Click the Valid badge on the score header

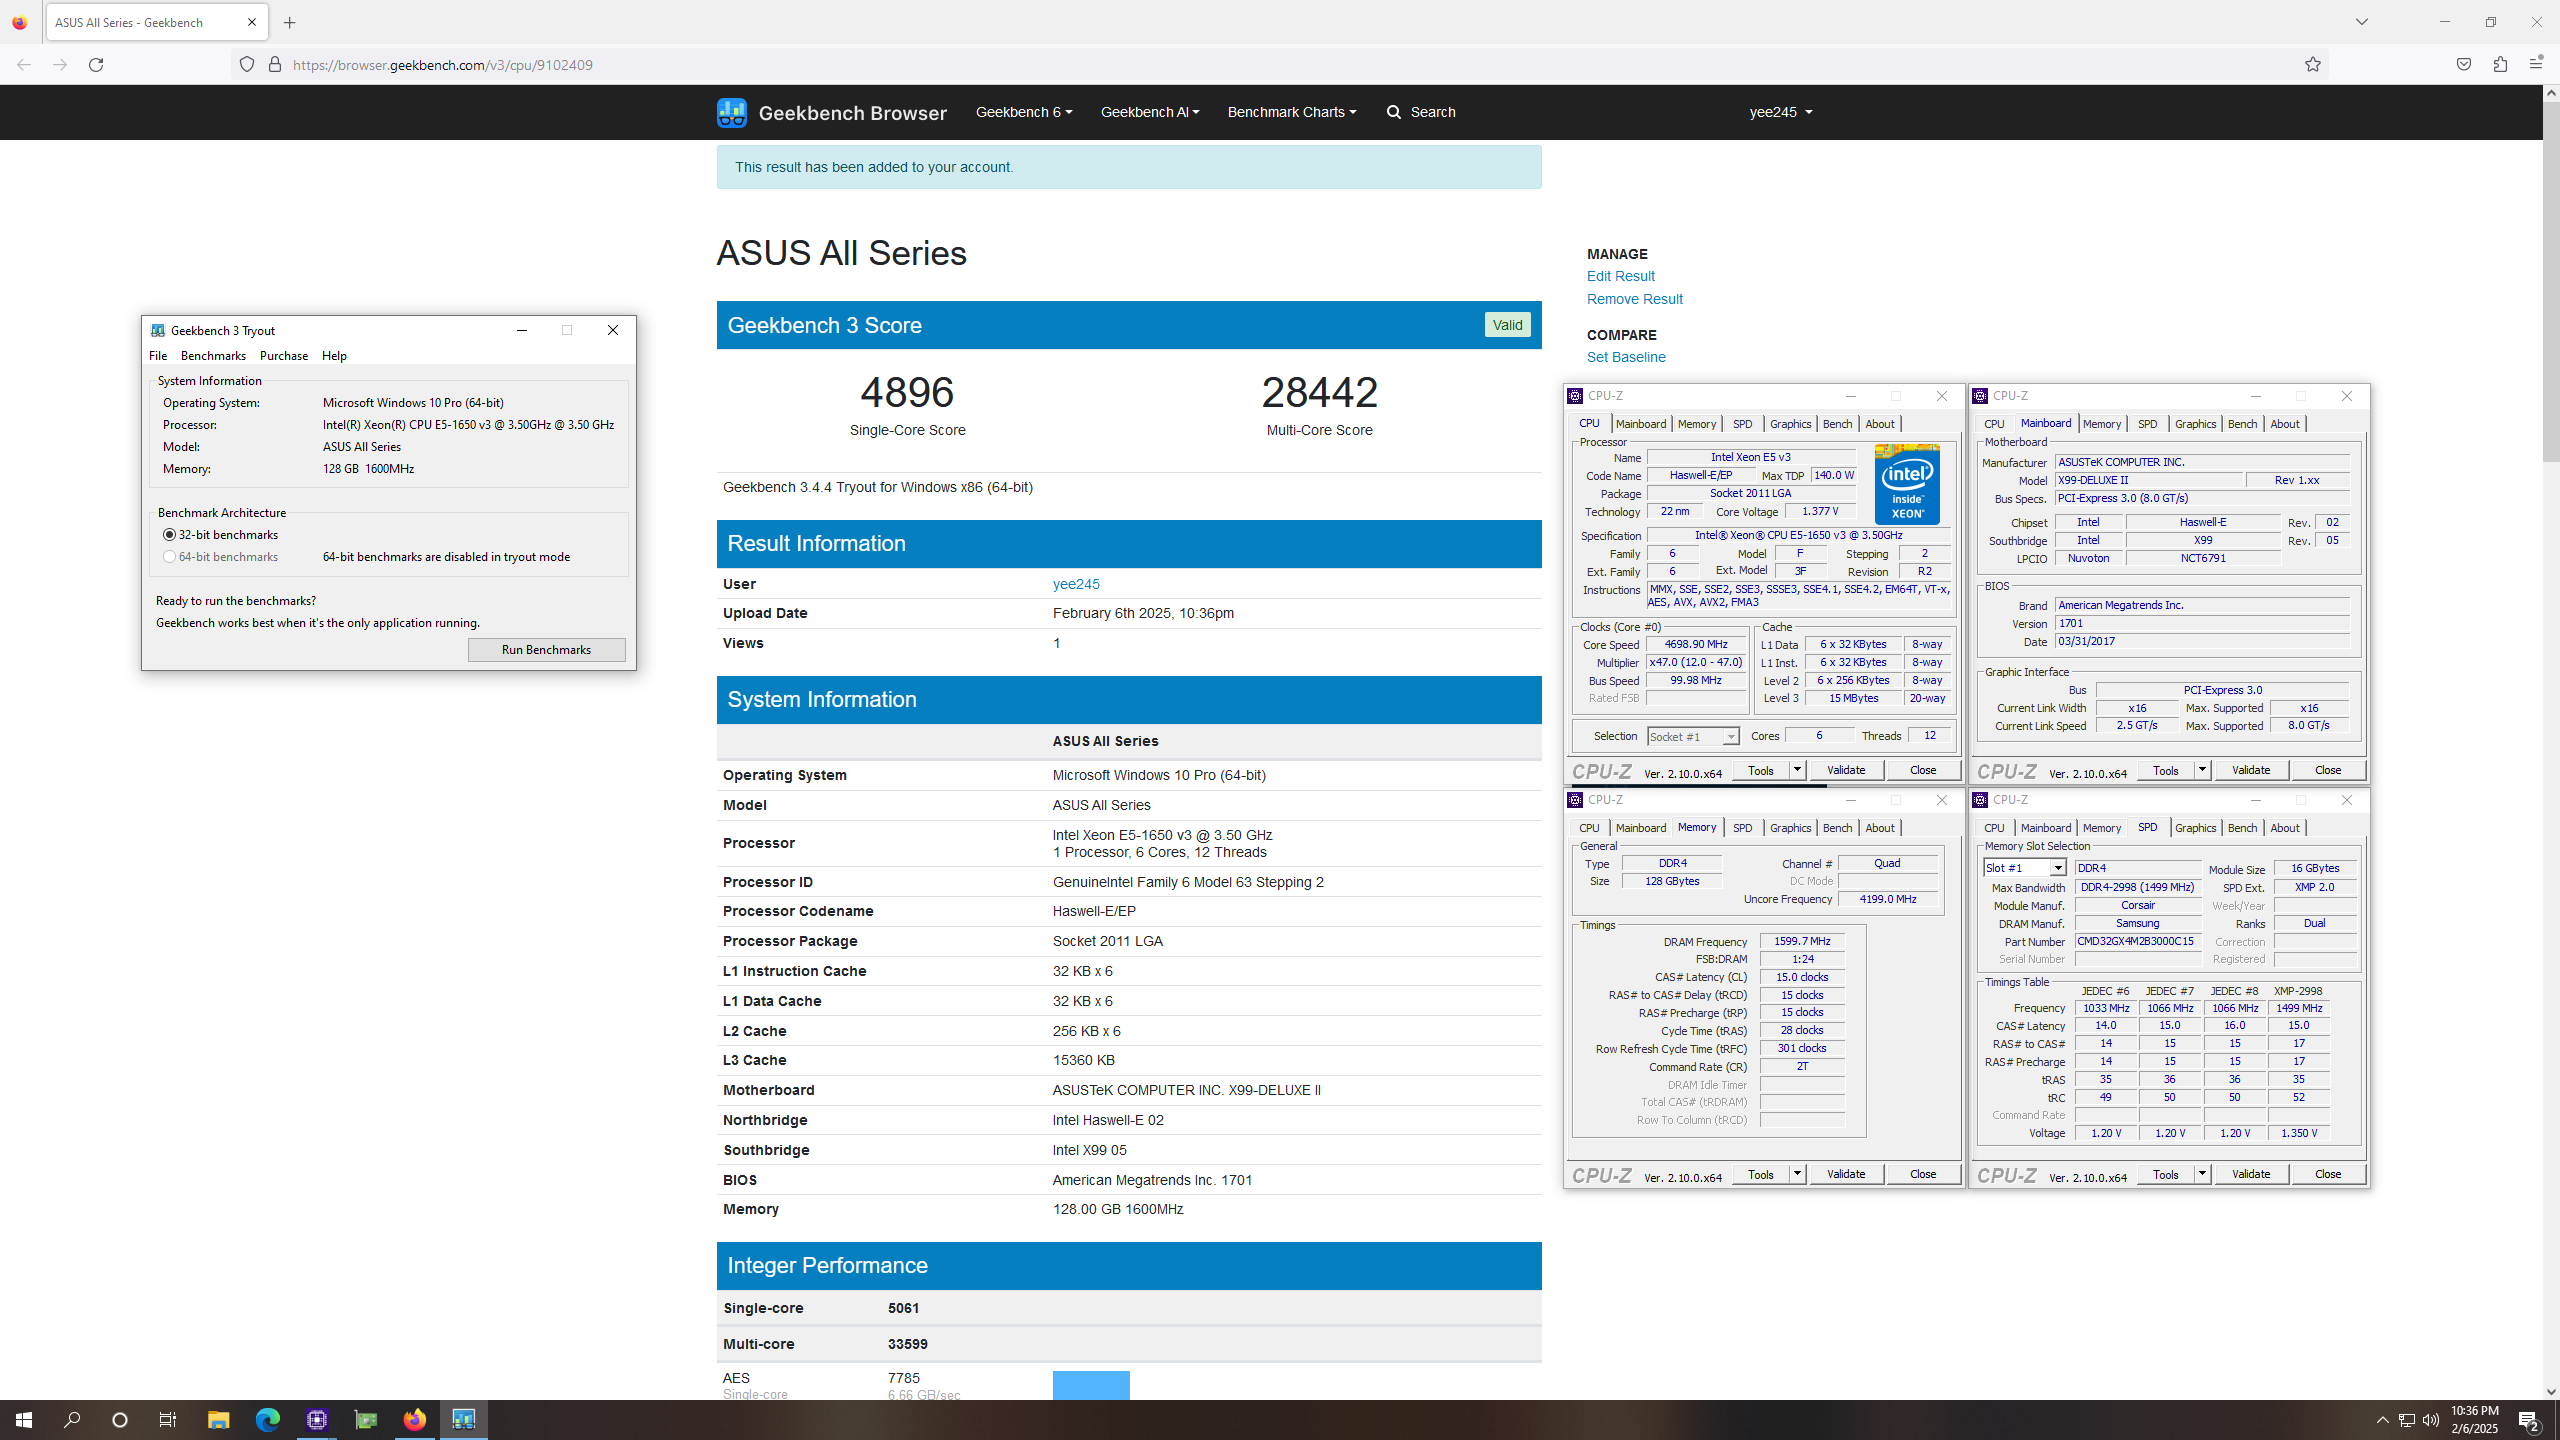[1507, 325]
